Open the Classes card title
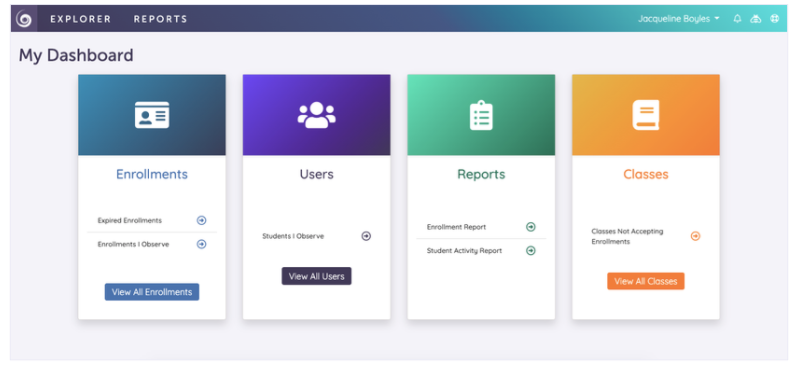 coord(646,174)
